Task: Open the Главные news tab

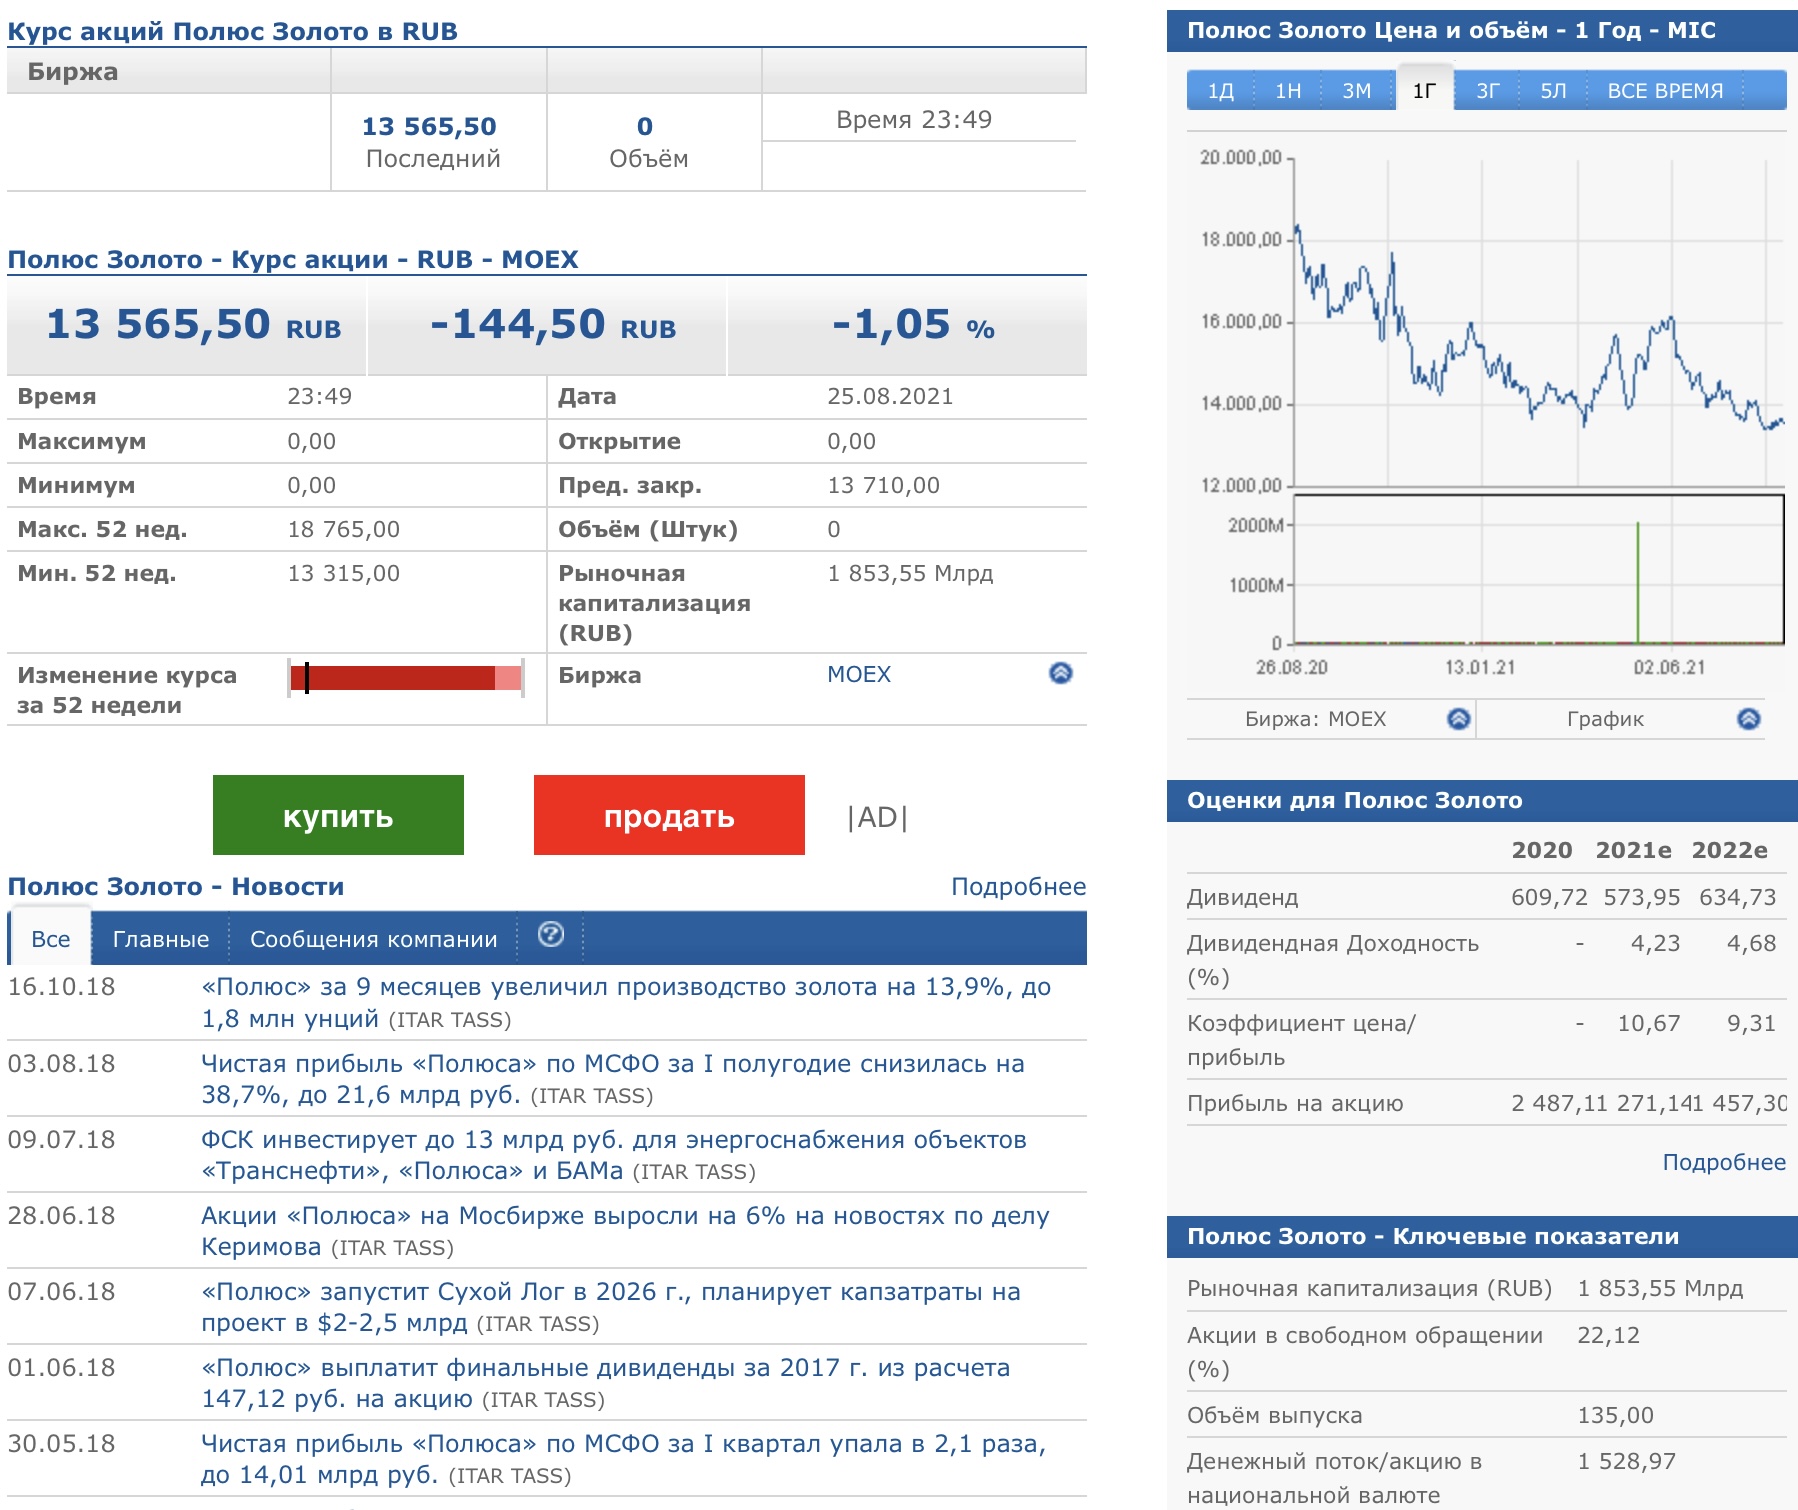Action: pyautogui.click(x=160, y=939)
